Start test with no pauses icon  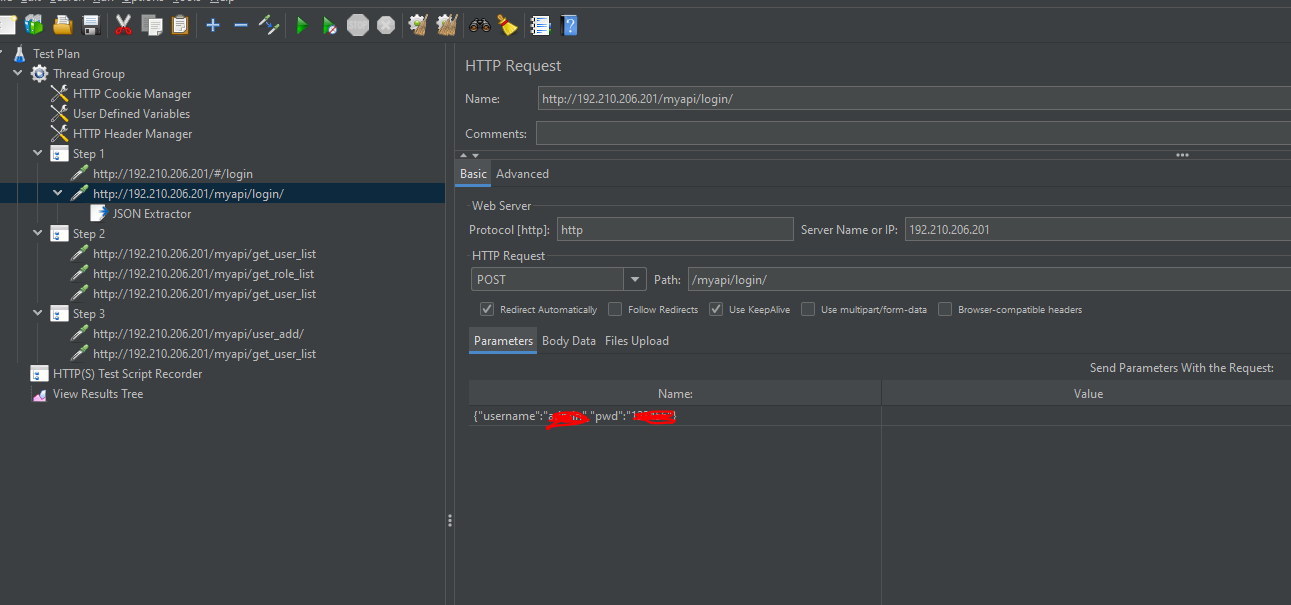tap(329, 25)
